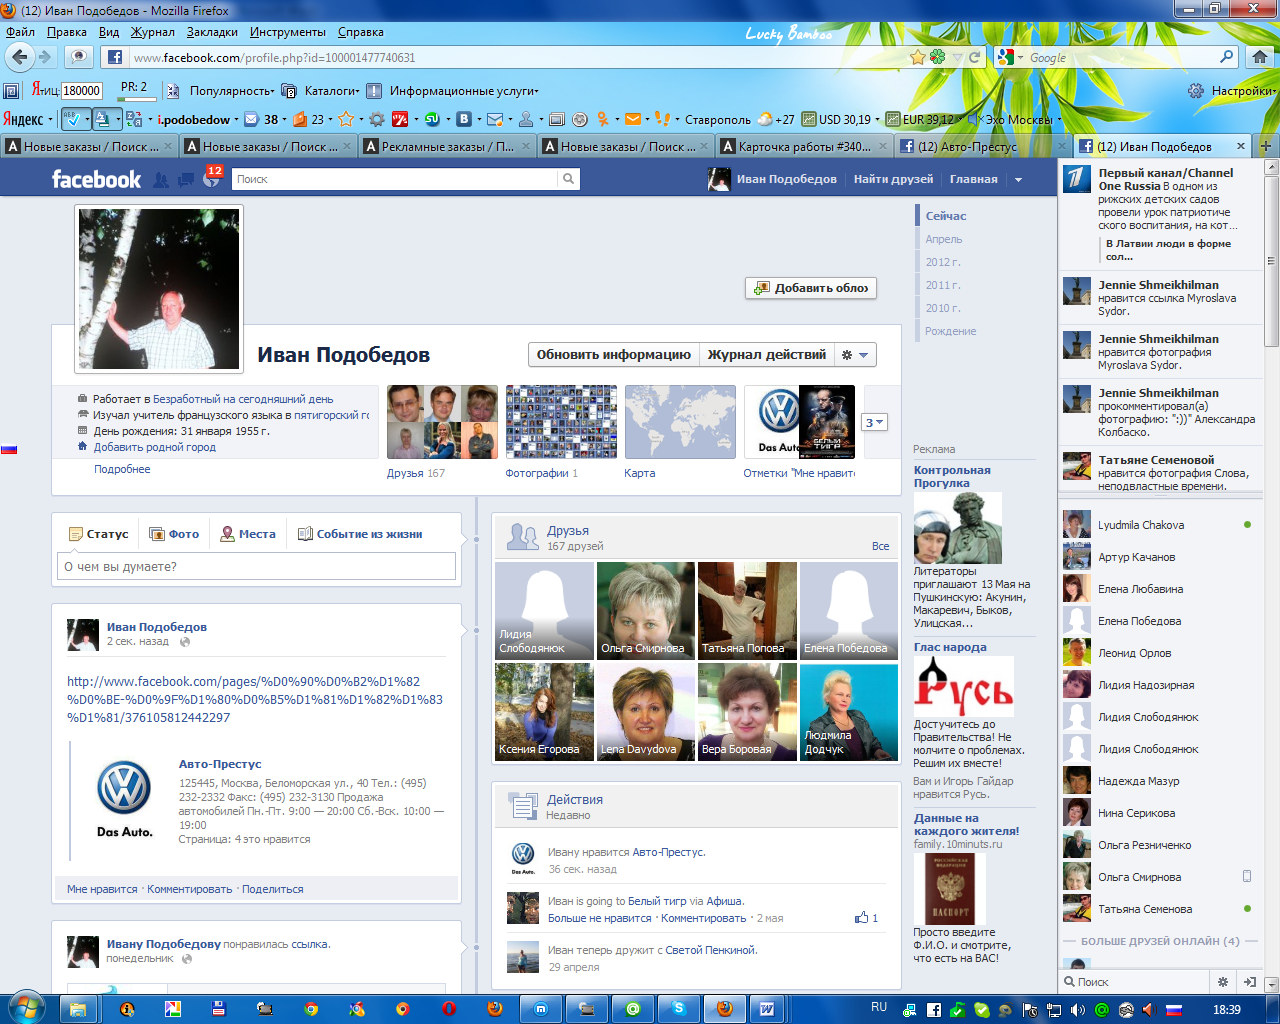Click the chat sidebar scrollbar
The width and height of the screenshot is (1280, 1024).
1271,260
